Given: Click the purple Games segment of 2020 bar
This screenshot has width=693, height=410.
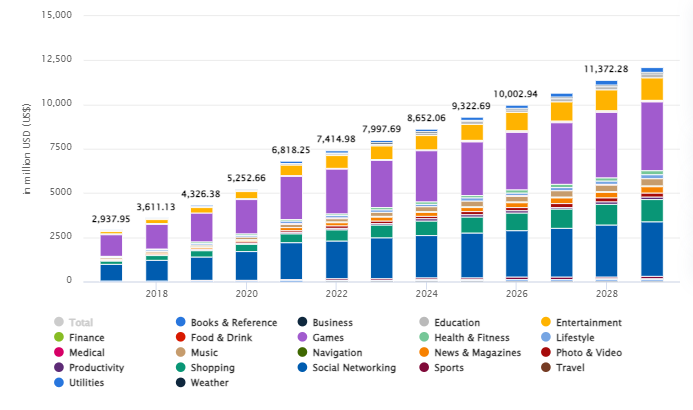Looking at the screenshot, I should tap(246, 216).
